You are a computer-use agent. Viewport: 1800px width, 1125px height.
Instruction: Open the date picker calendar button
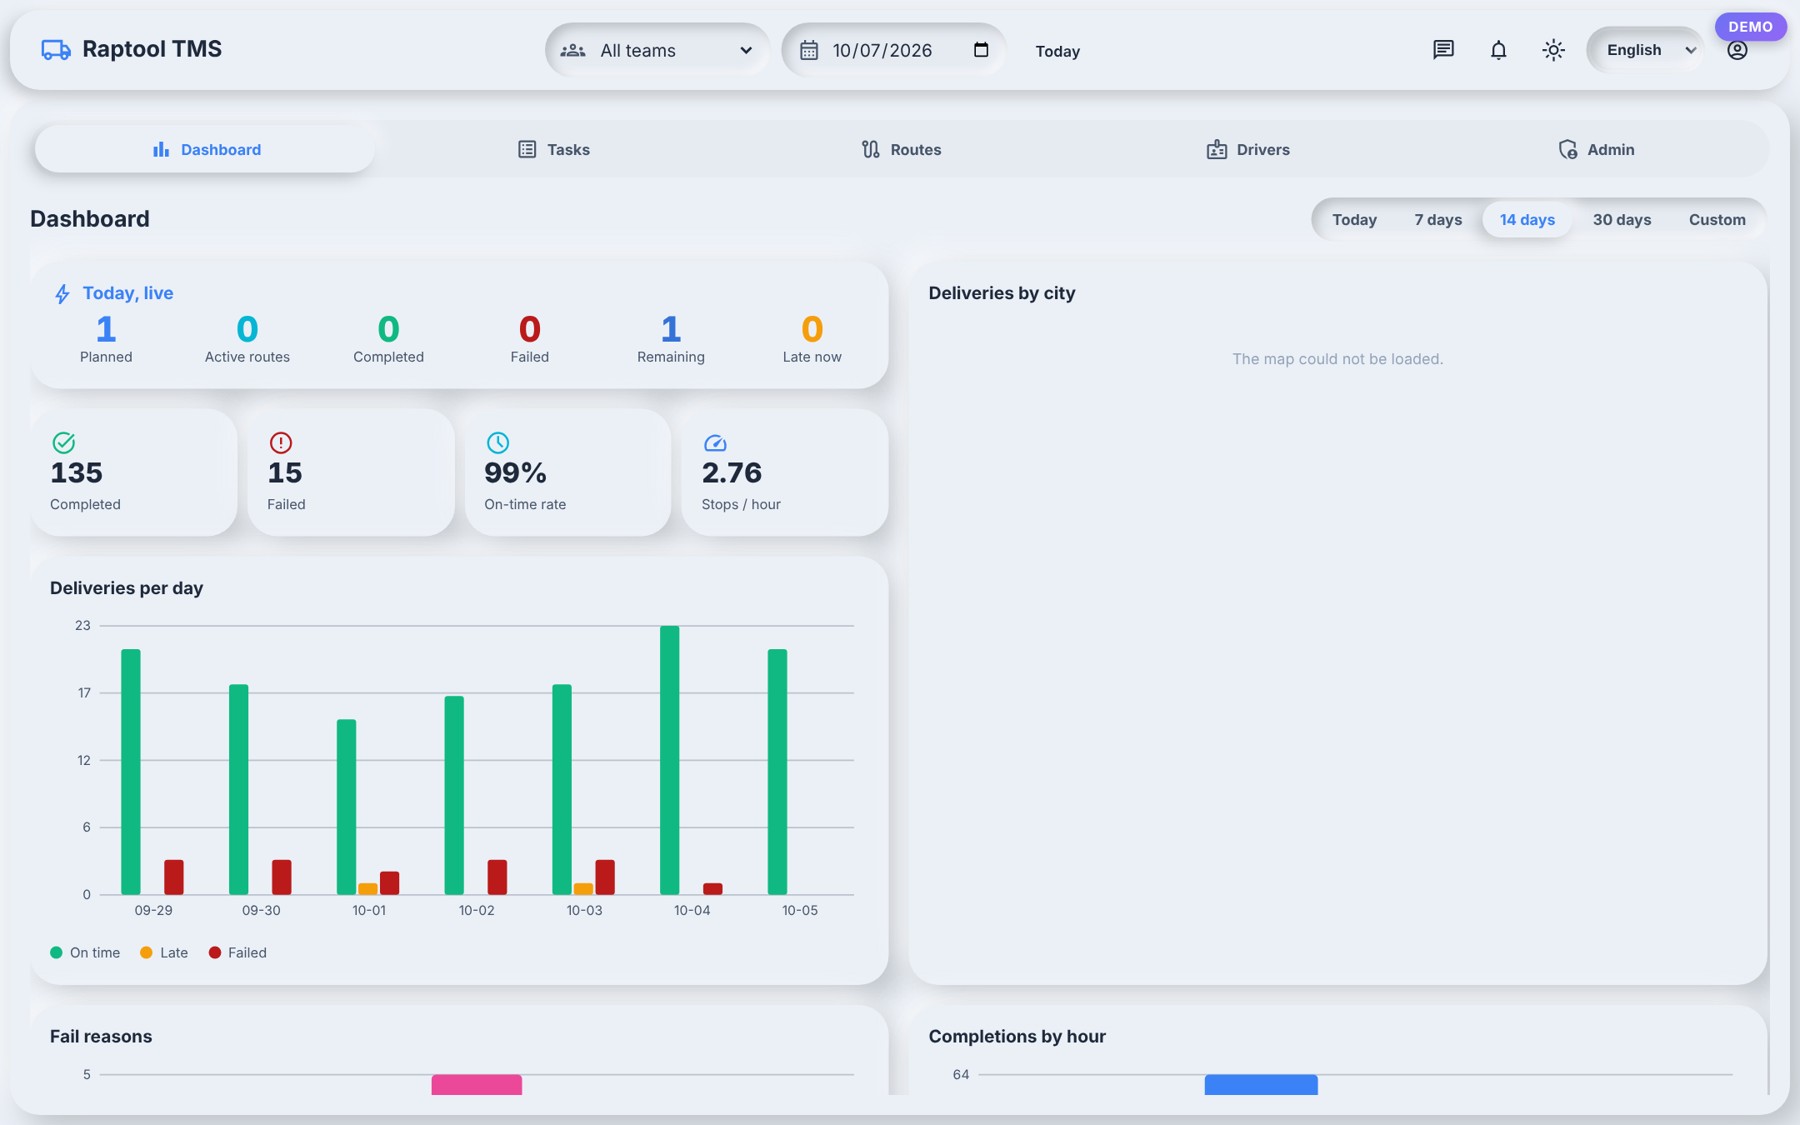981,50
